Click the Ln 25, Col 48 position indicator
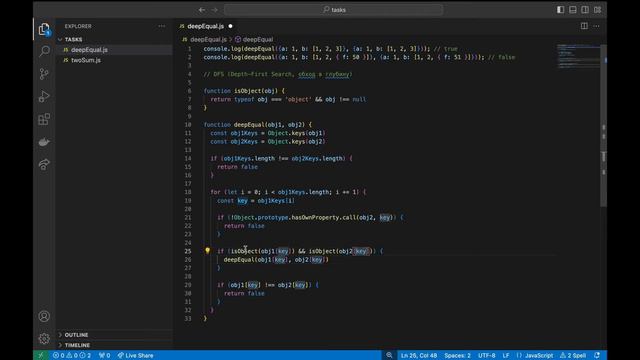Viewport: 640px width, 360px height. point(419,355)
